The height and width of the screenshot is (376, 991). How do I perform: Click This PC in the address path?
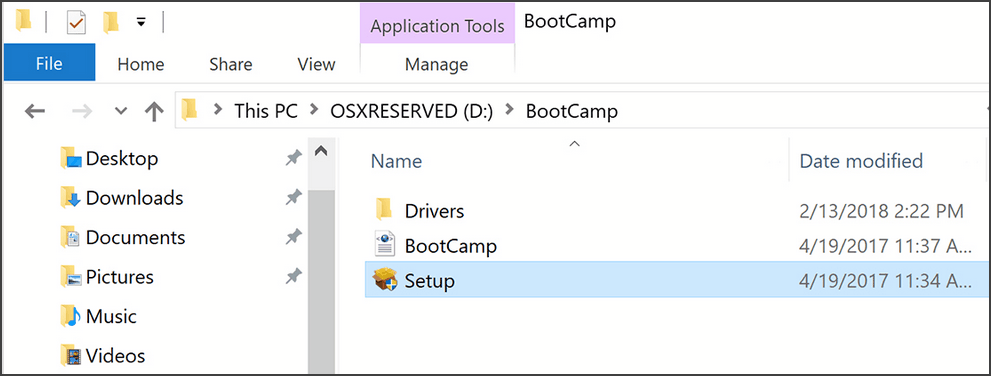[265, 111]
